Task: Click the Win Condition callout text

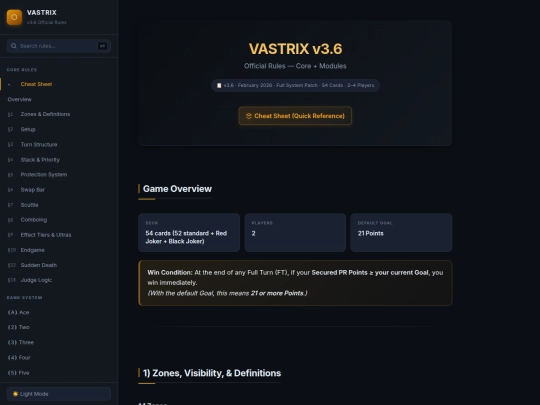Action: pyautogui.click(x=295, y=283)
